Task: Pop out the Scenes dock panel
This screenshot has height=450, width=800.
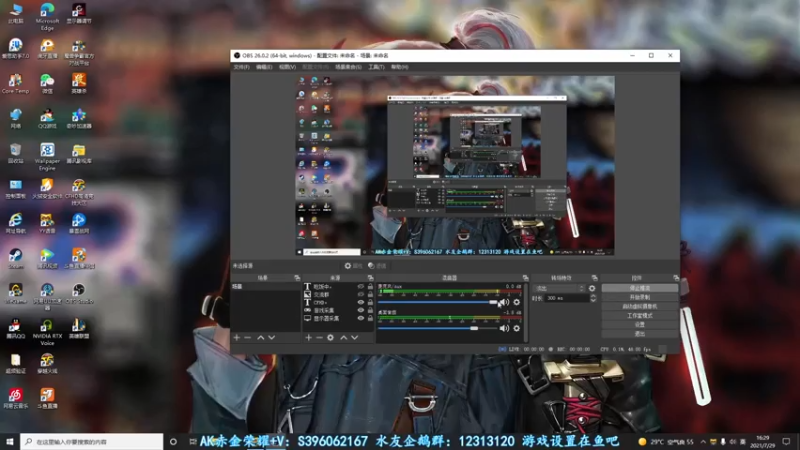Action: [297, 278]
